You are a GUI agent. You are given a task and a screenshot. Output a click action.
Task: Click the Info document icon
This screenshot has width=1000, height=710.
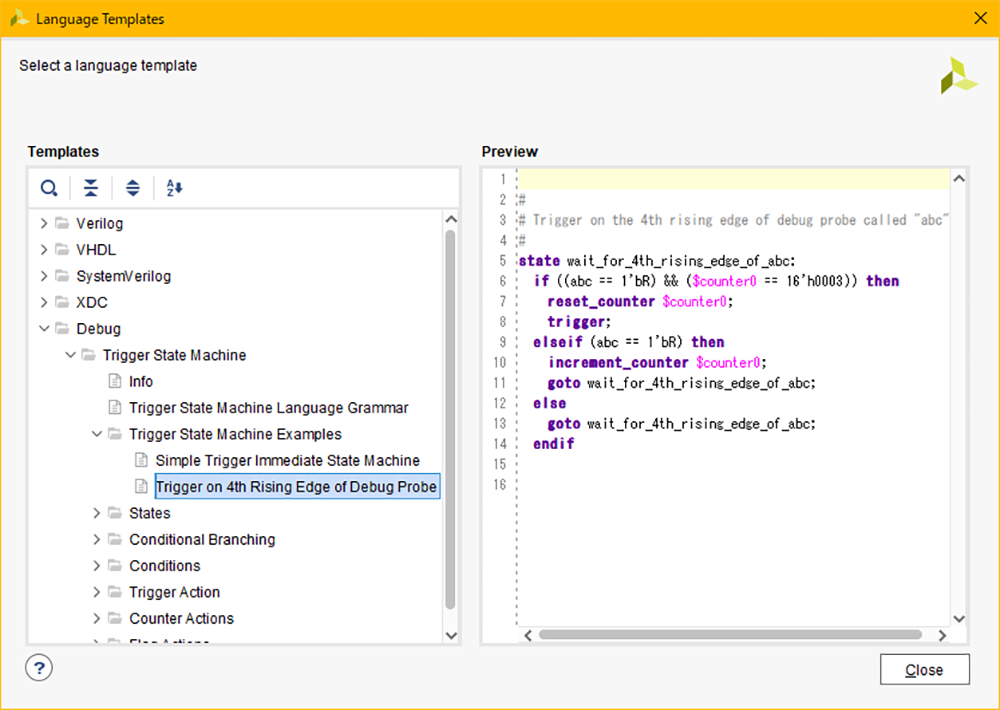point(115,381)
